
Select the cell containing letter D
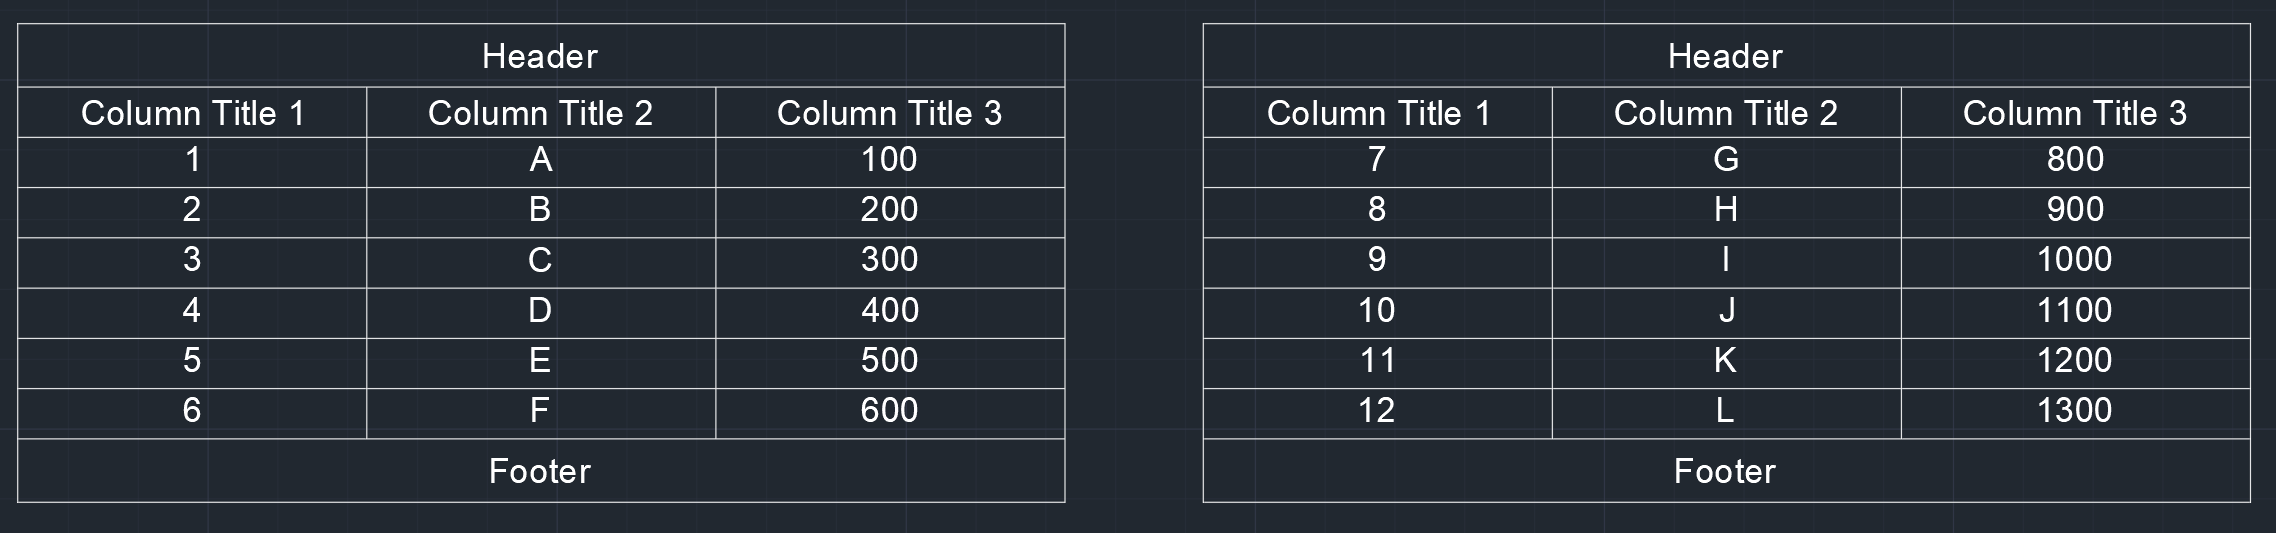click(x=540, y=311)
